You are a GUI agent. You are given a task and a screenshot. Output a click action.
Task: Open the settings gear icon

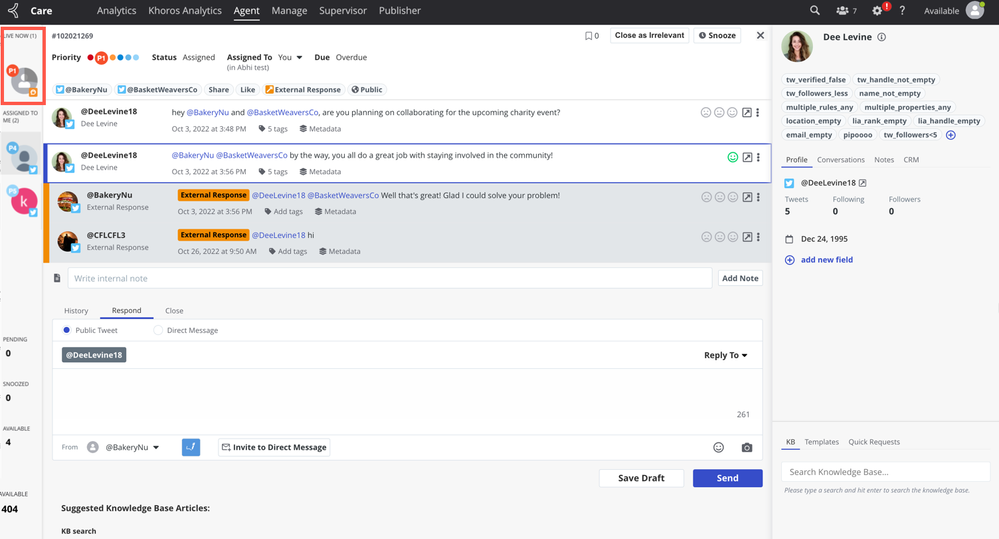point(877,11)
